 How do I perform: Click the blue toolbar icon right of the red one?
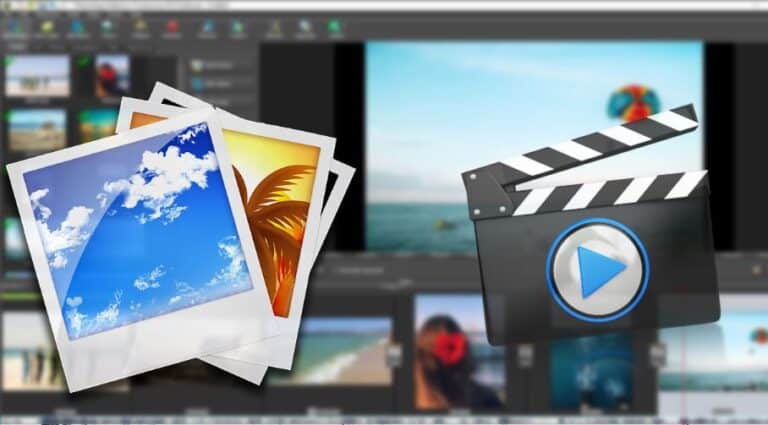(207, 27)
